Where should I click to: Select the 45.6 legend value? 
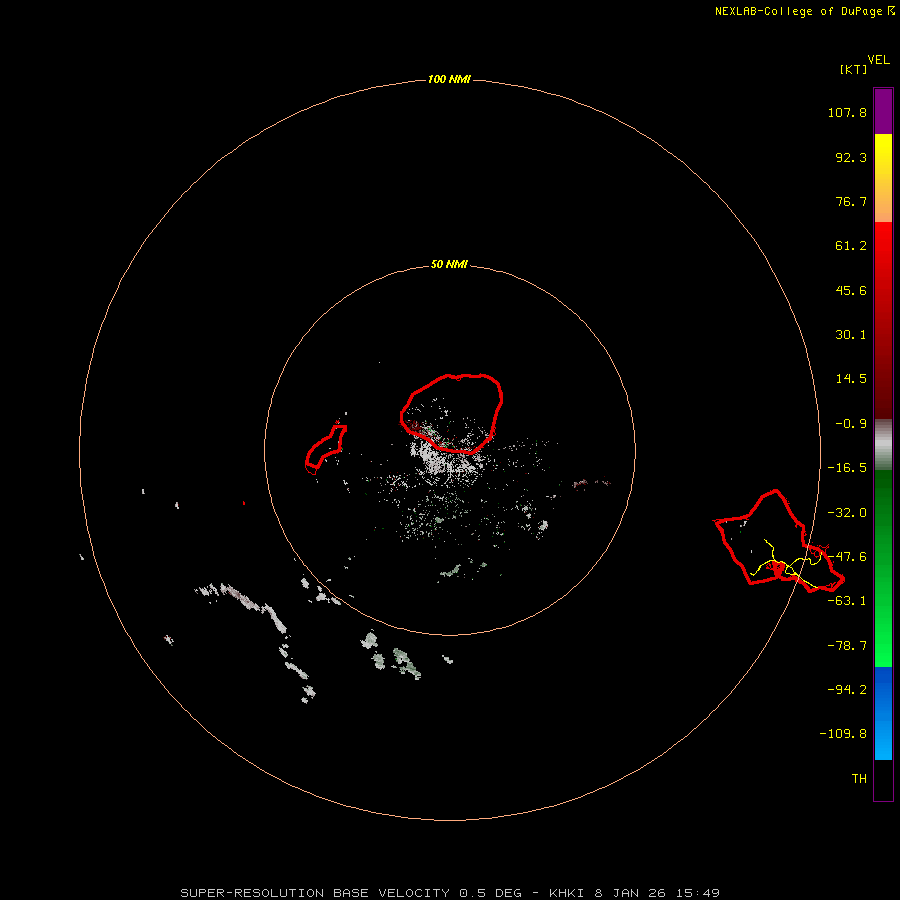coord(851,290)
